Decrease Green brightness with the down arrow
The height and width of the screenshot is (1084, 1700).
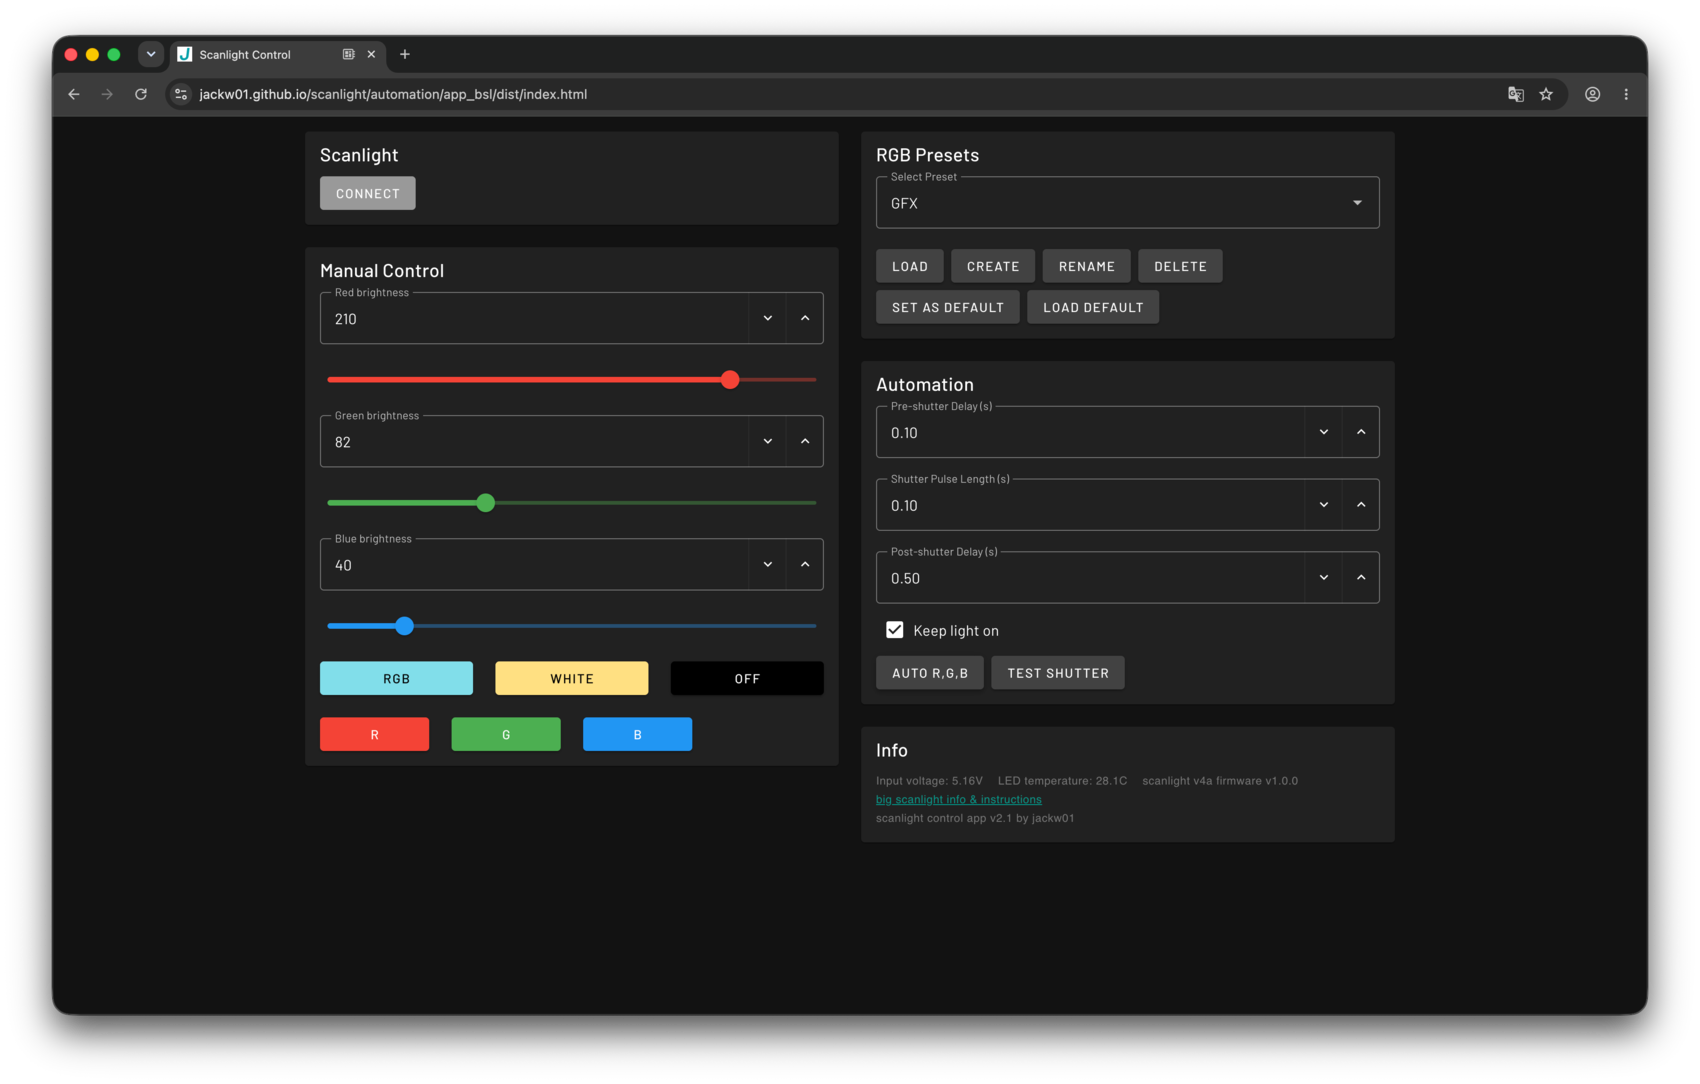pyautogui.click(x=768, y=441)
